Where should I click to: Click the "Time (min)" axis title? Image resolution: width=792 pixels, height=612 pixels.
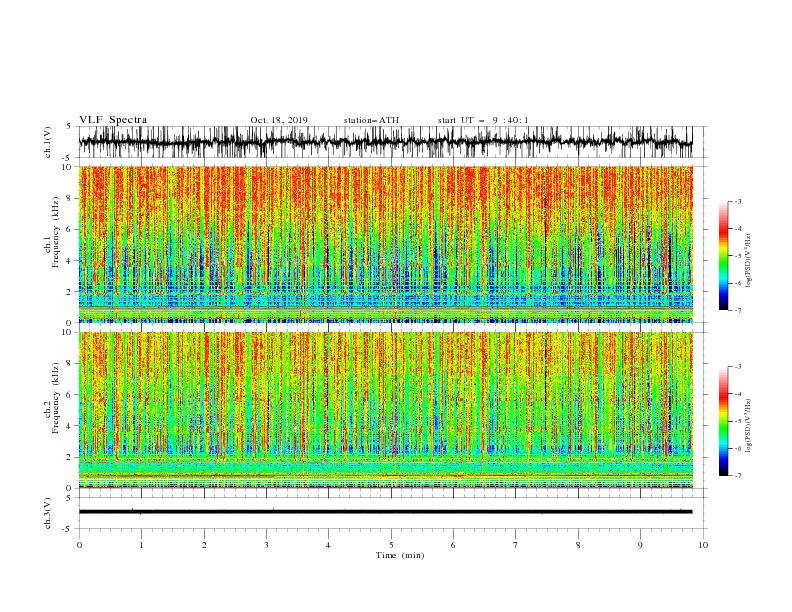[x=400, y=555]
